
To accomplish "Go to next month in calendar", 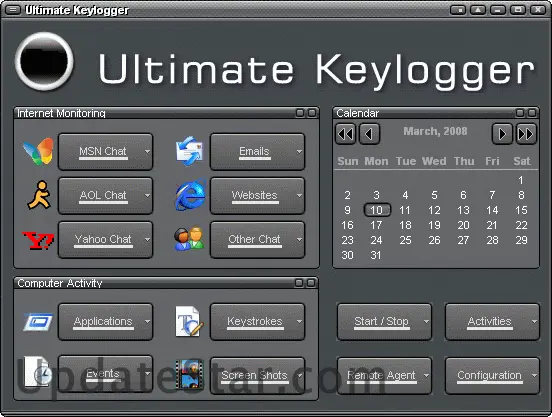I will [502, 134].
